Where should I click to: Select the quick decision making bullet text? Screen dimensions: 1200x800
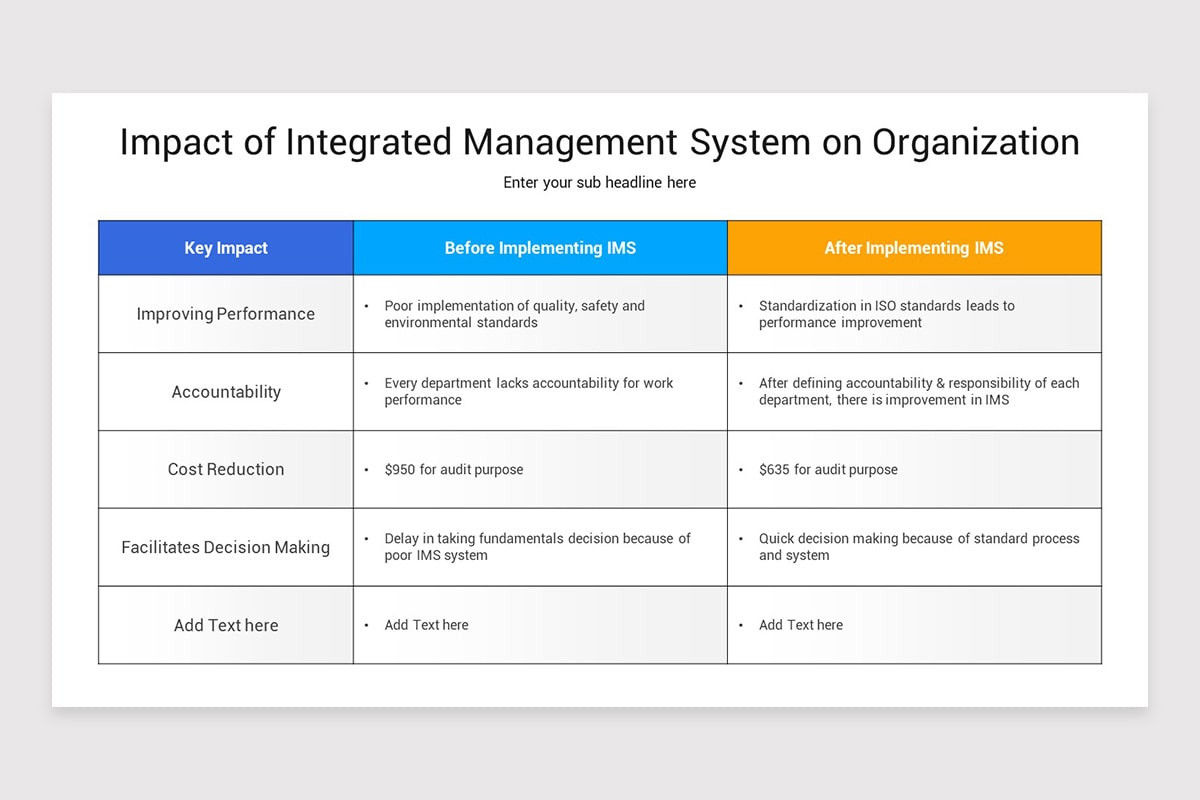pos(919,547)
